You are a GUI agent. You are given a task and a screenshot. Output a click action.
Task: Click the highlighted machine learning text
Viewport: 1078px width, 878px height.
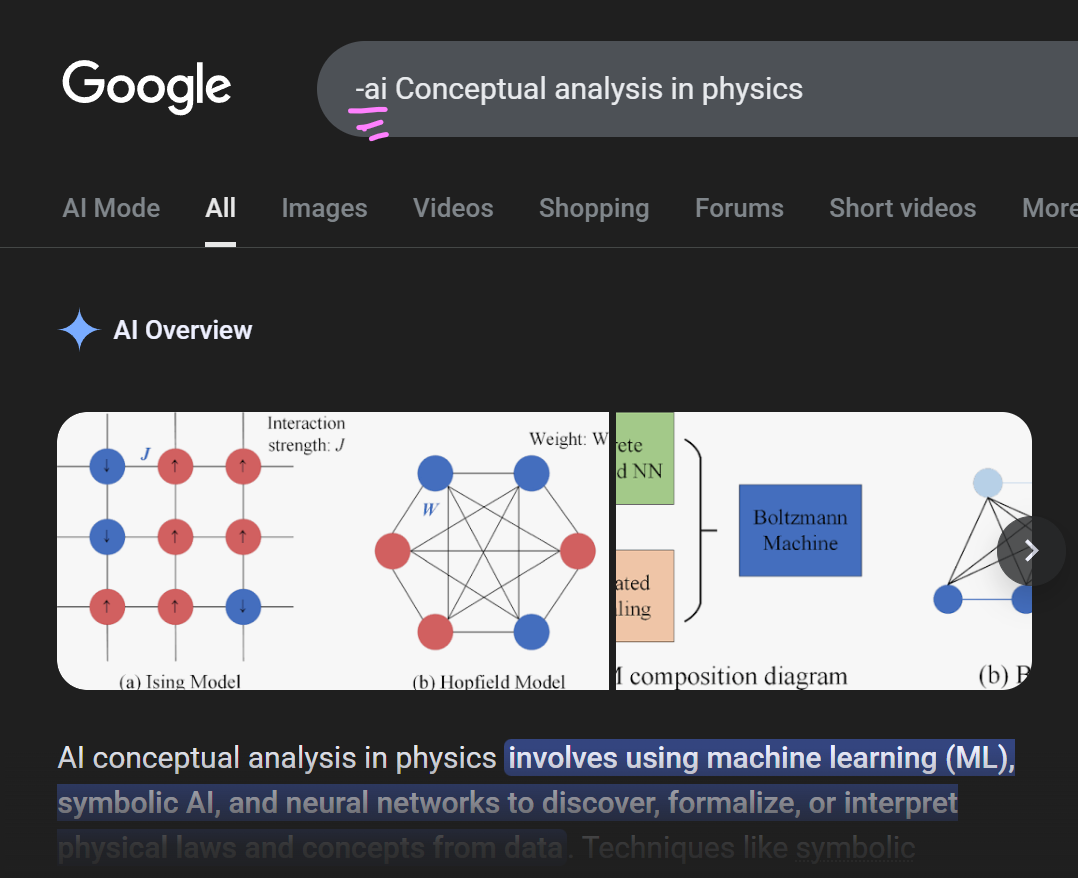(760, 758)
